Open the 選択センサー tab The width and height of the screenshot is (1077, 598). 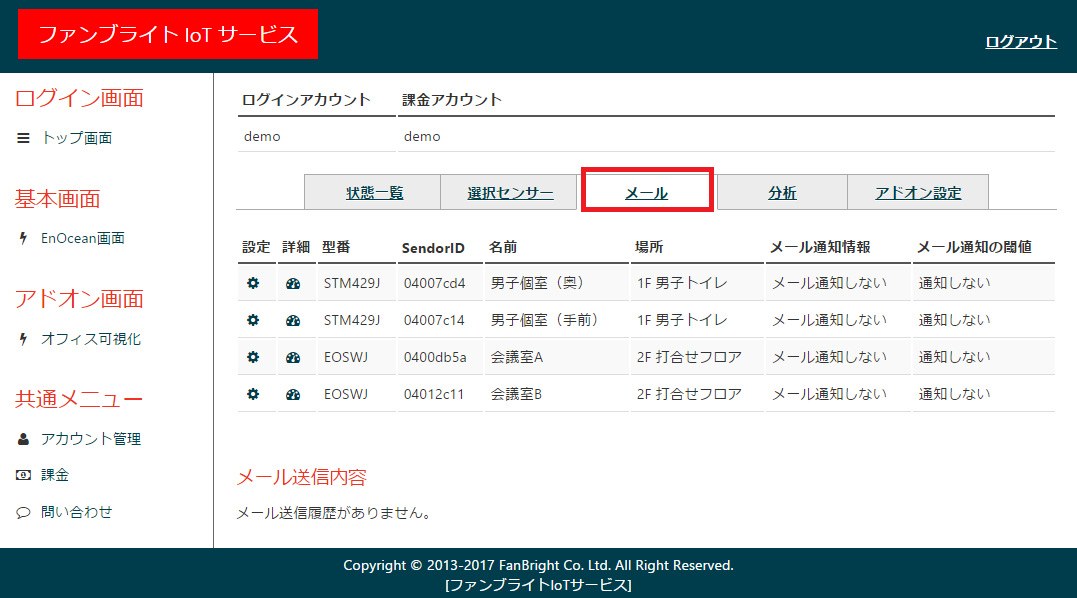(x=510, y=193)
